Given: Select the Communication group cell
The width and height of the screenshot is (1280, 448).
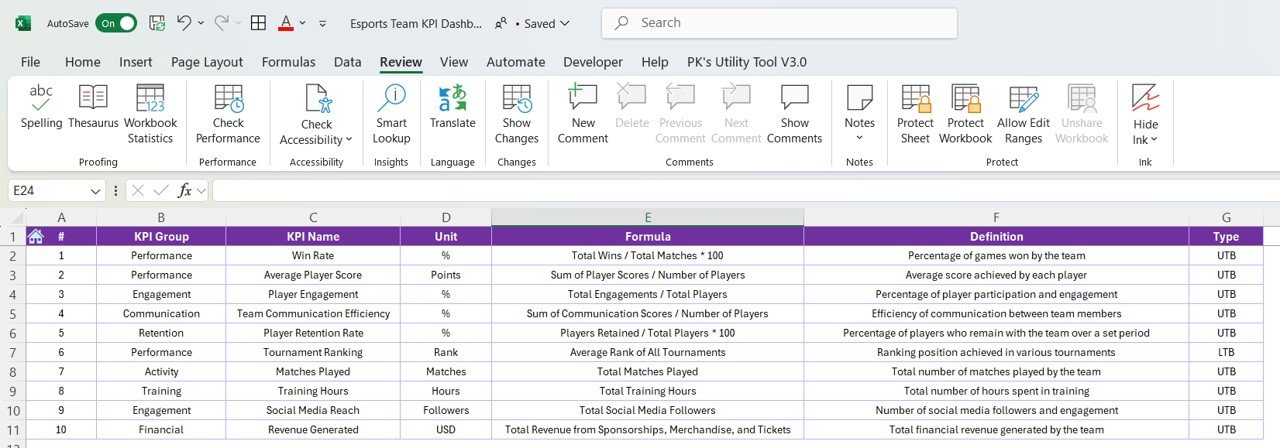Looking at the screenshot, I should click(161, 314).
